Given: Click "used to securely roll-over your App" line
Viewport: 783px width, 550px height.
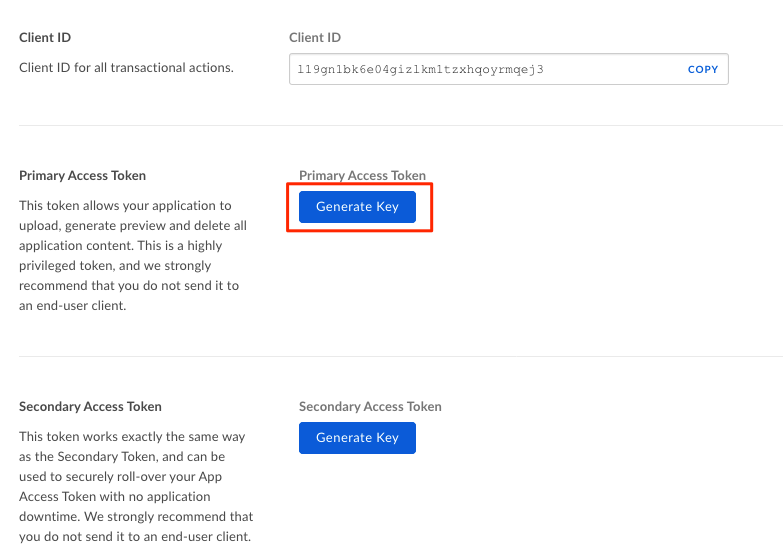Looking at the screenshot, I should click(120, 477).
